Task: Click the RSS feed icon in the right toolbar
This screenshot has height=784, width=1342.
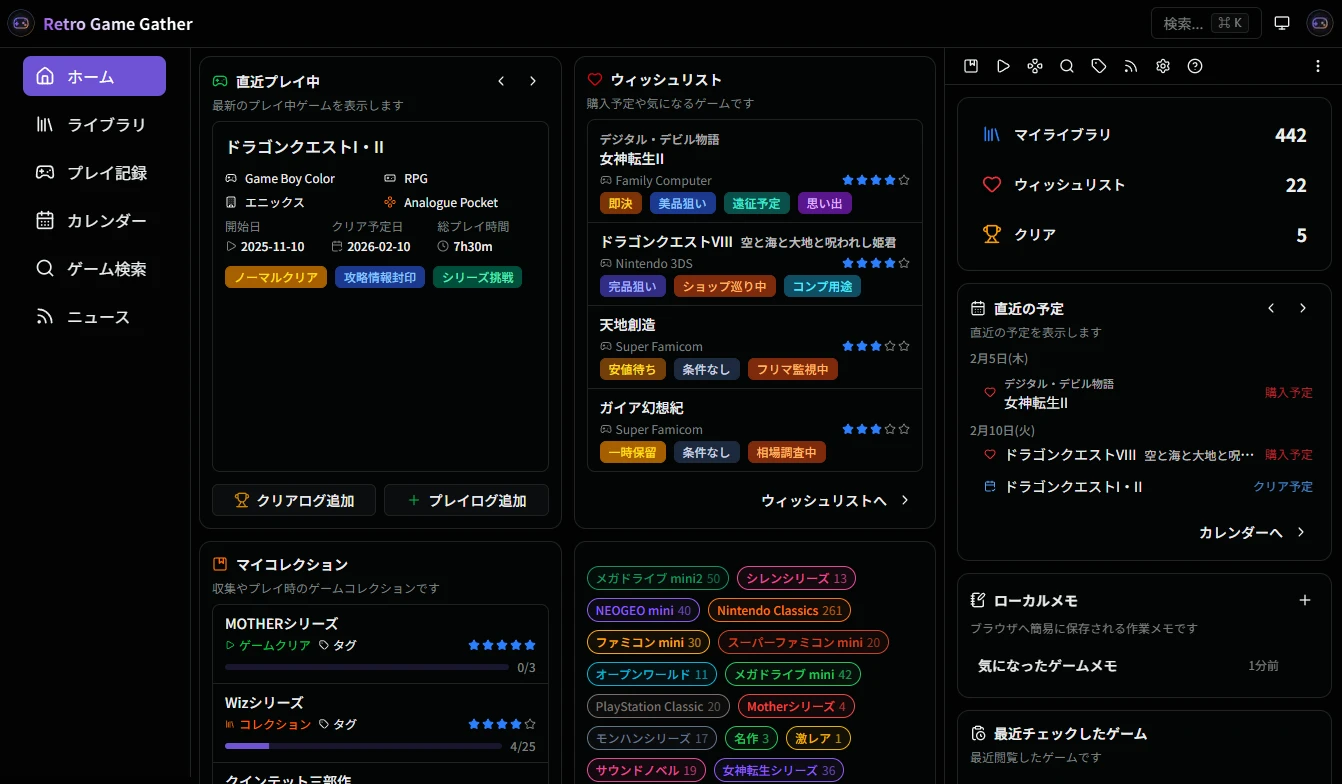Action: click(1131, 66)
